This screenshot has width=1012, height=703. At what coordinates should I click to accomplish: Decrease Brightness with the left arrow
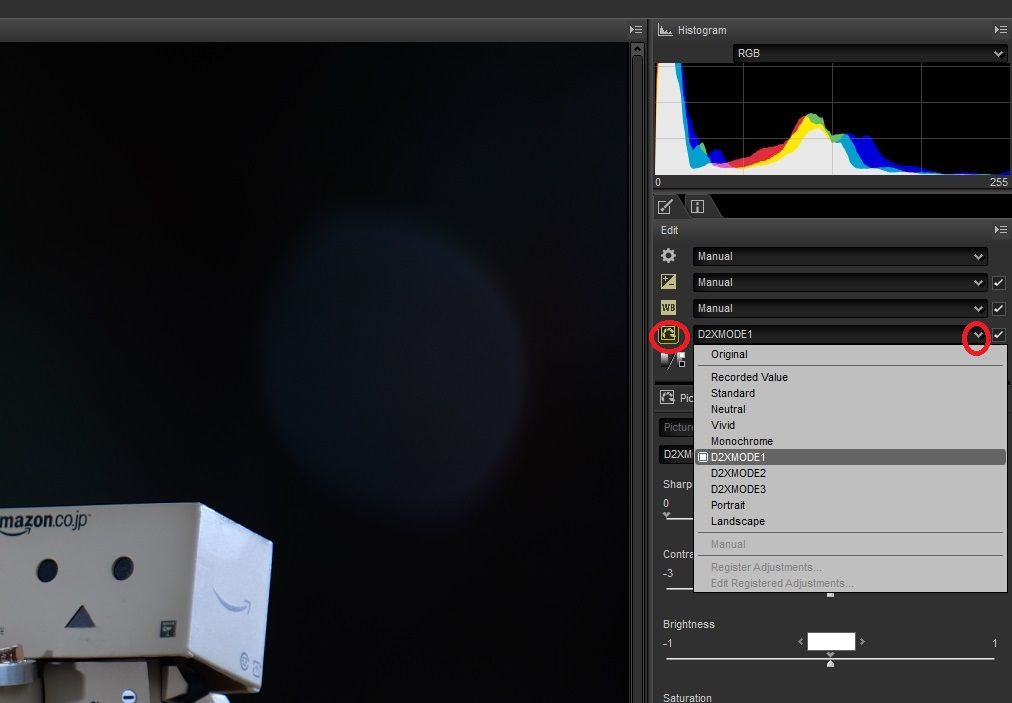point(800,642)
